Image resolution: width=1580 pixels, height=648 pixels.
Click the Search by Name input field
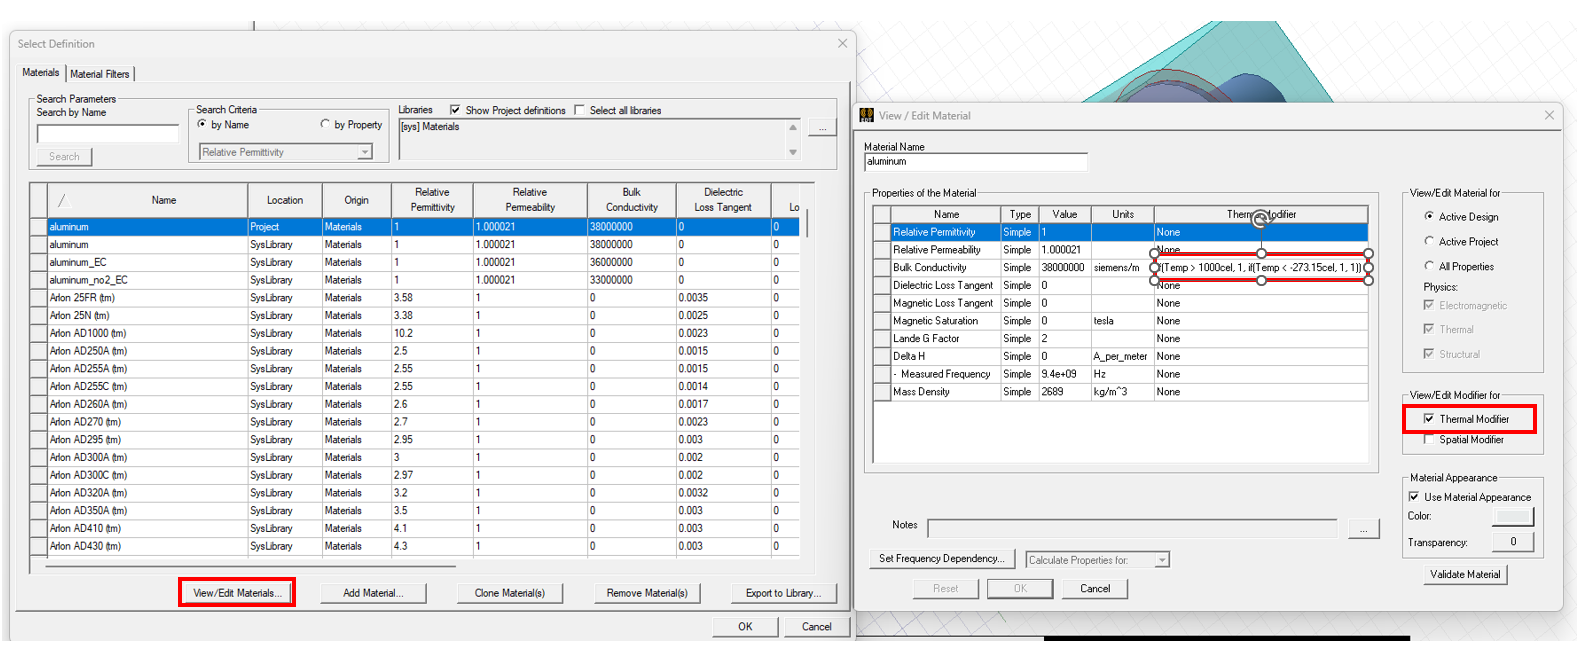108,134
